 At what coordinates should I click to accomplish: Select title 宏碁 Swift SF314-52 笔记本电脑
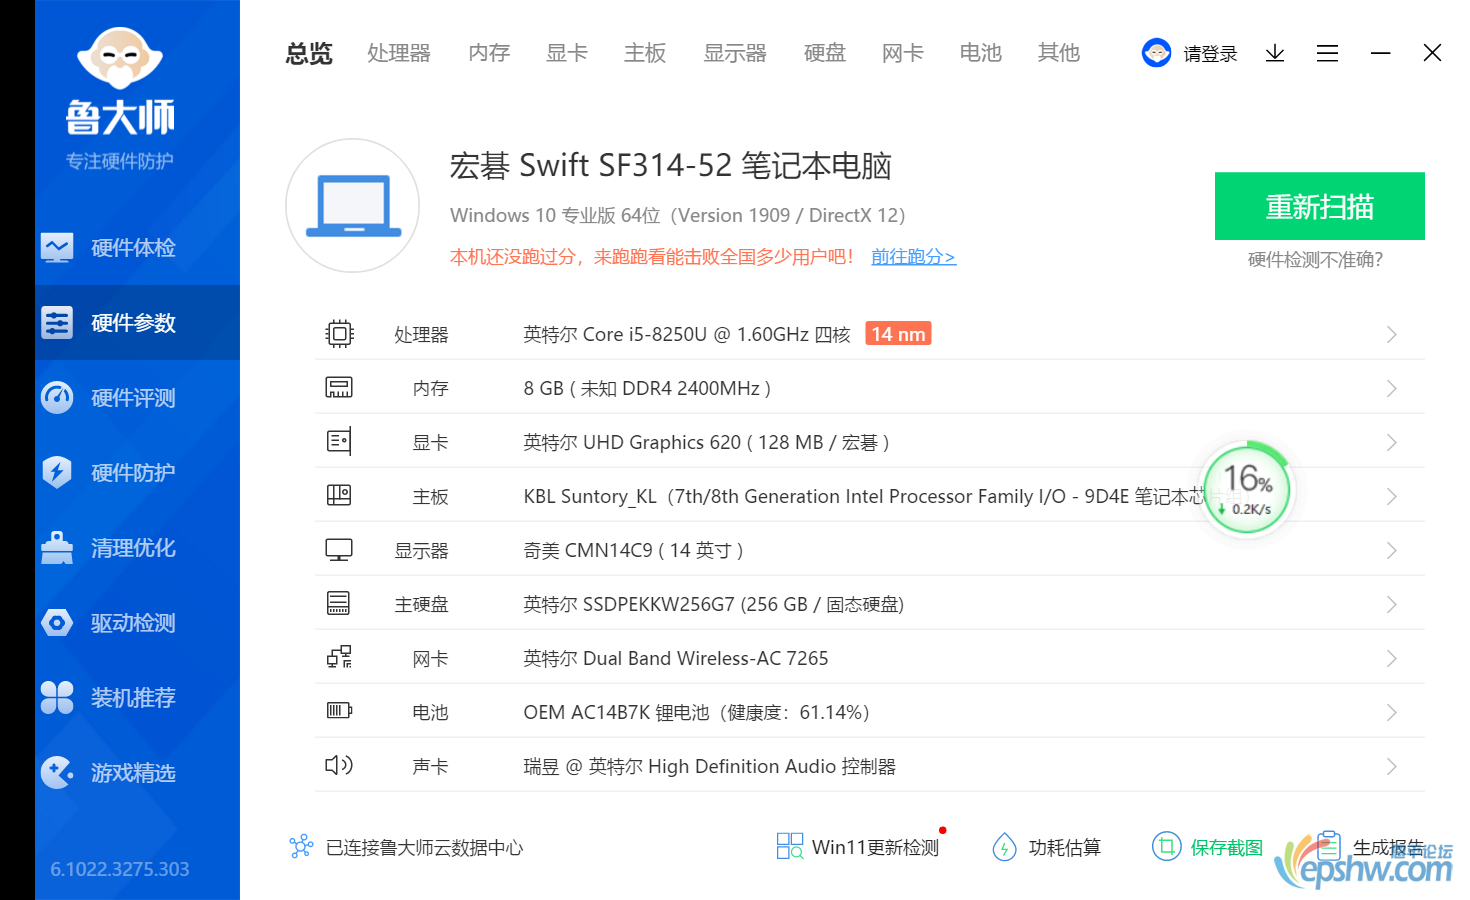tap(670, 165)
